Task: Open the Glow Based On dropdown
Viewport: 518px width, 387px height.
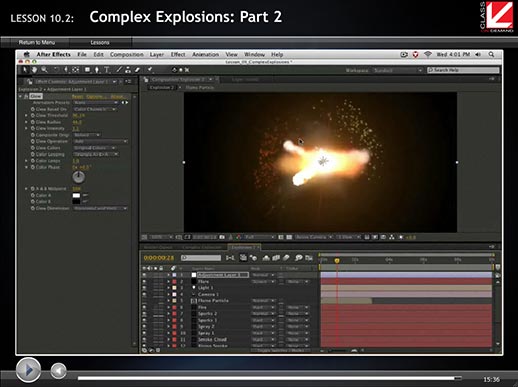Action: [95, 109]
